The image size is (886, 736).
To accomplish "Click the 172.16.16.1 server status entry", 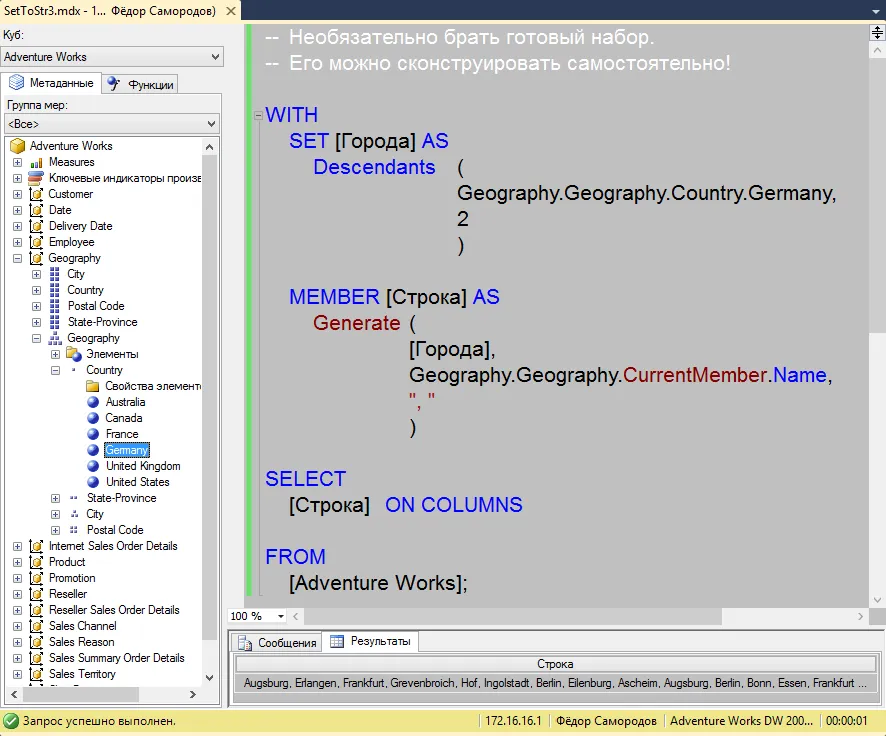I will pos(513,721).
